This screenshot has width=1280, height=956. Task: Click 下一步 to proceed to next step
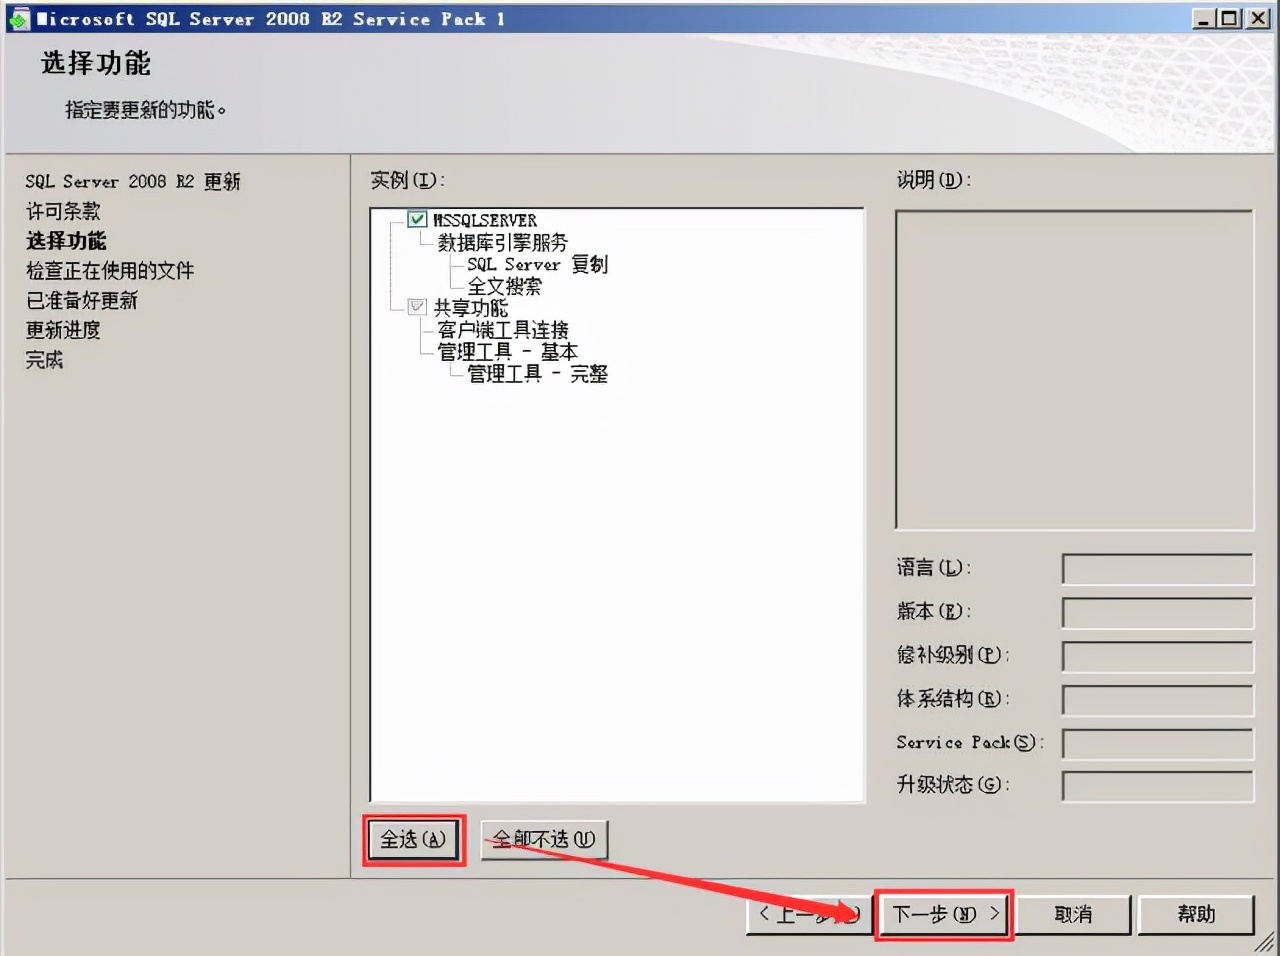(x=943, y=914)
